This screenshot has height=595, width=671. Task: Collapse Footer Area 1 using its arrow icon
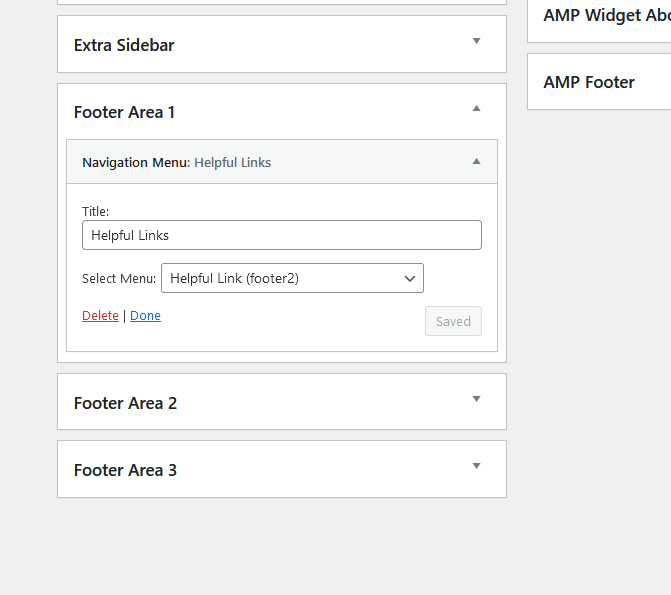coord(476,108)
